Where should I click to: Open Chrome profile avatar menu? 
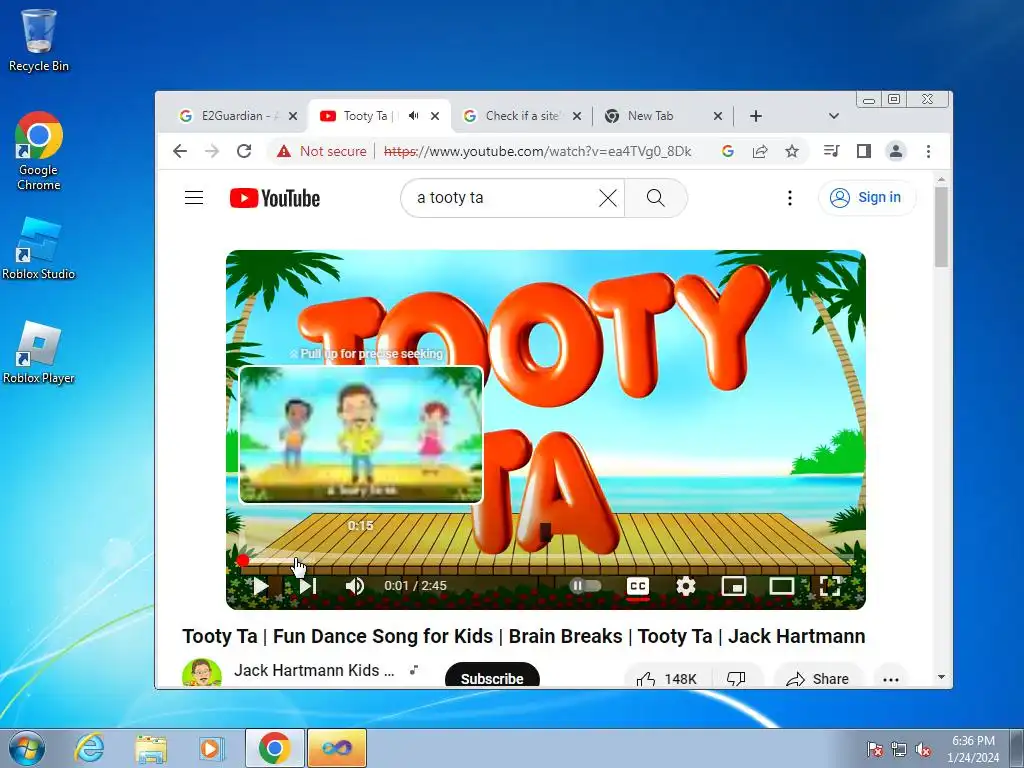coord(896,152)
